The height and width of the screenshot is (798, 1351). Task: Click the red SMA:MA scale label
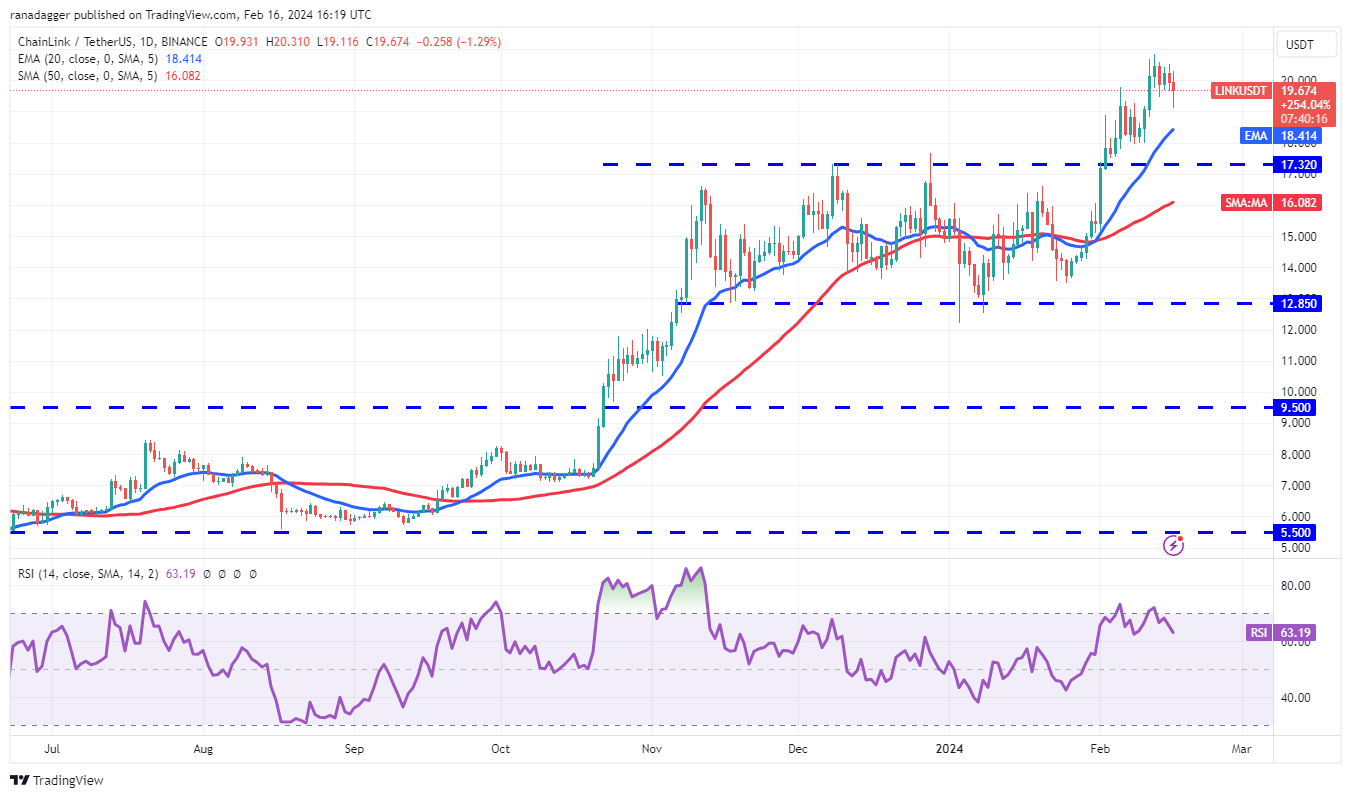click(1247, 203)
